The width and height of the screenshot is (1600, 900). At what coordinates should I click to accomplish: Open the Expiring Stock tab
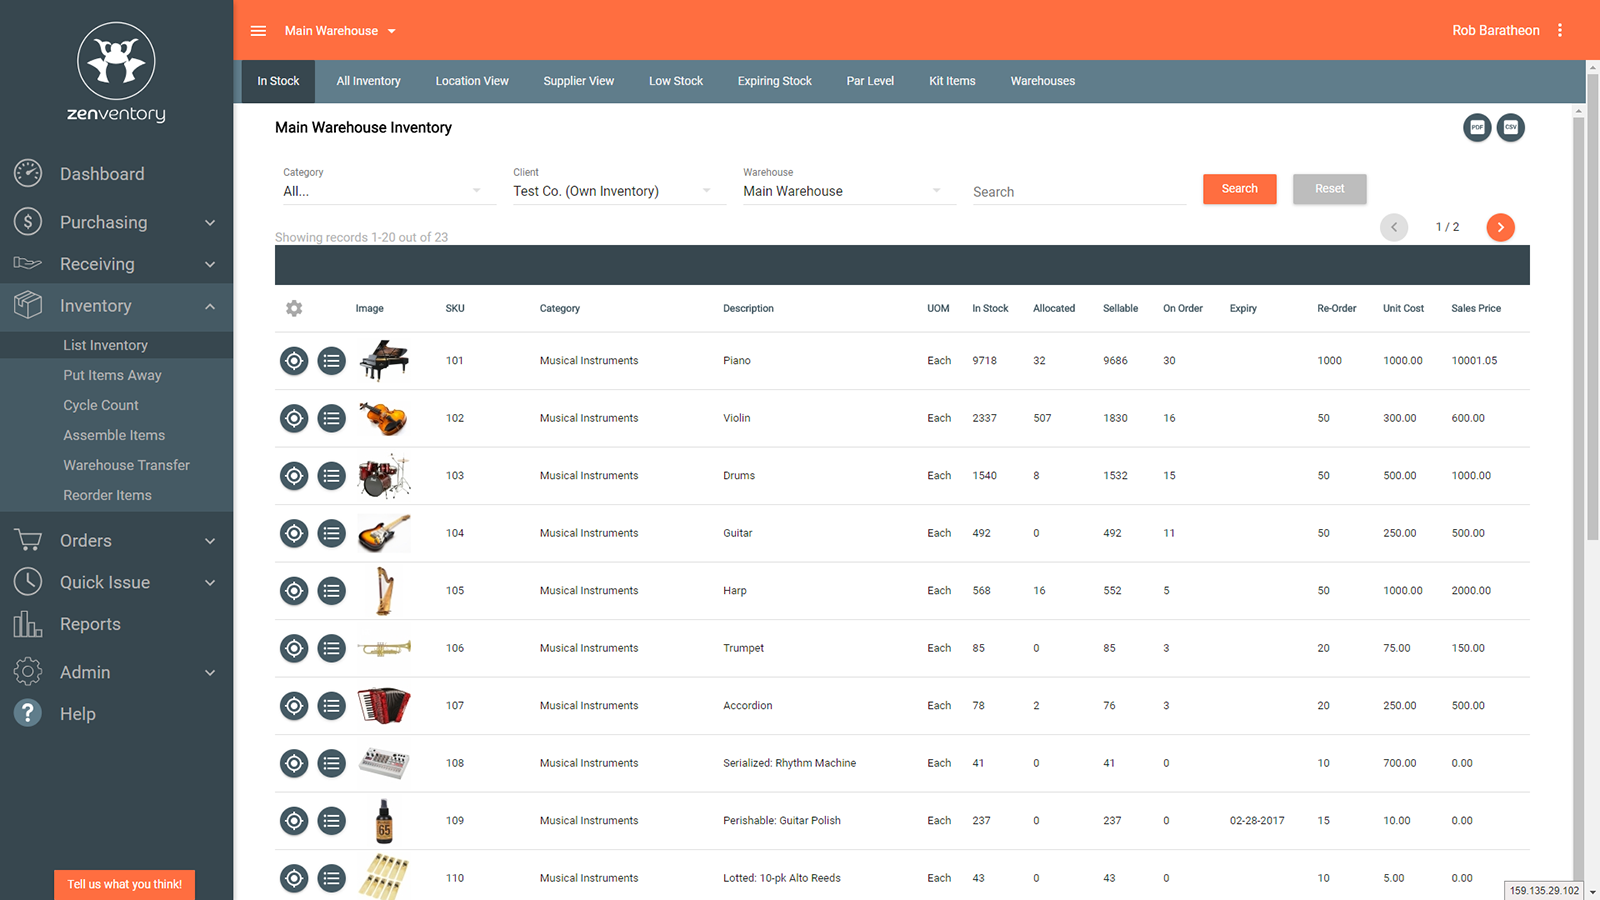click(x=774, y=81)
